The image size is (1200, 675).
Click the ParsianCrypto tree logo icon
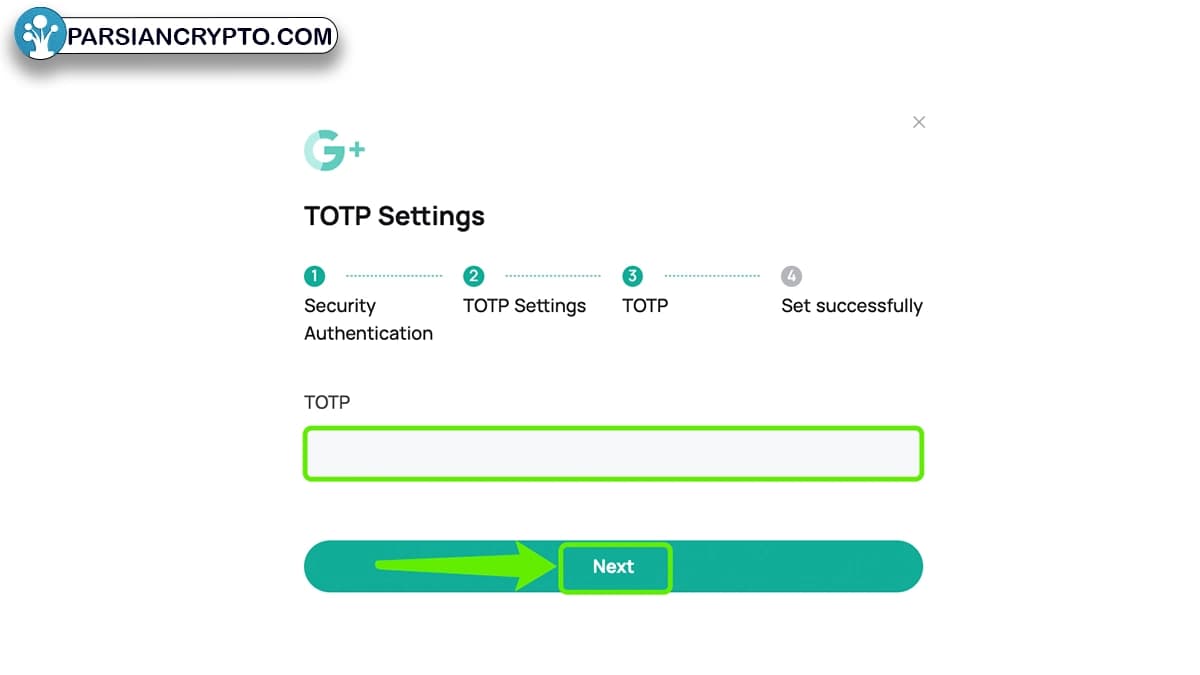pos(40,37)
